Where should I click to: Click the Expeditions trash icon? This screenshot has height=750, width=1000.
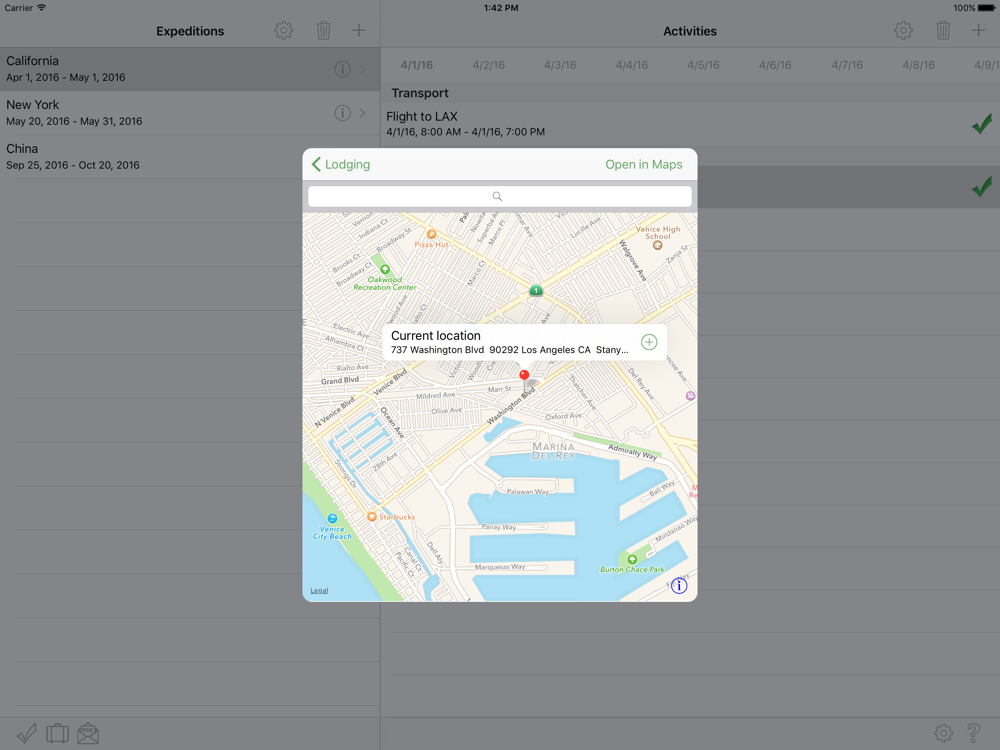pyautogui.click(x=323, y=31)
